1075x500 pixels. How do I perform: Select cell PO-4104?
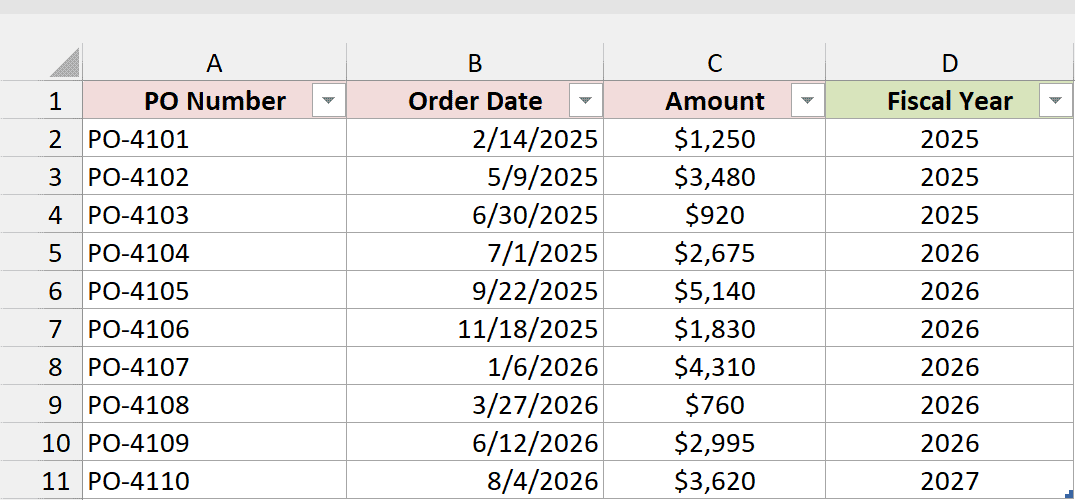[x=215, y=253]
